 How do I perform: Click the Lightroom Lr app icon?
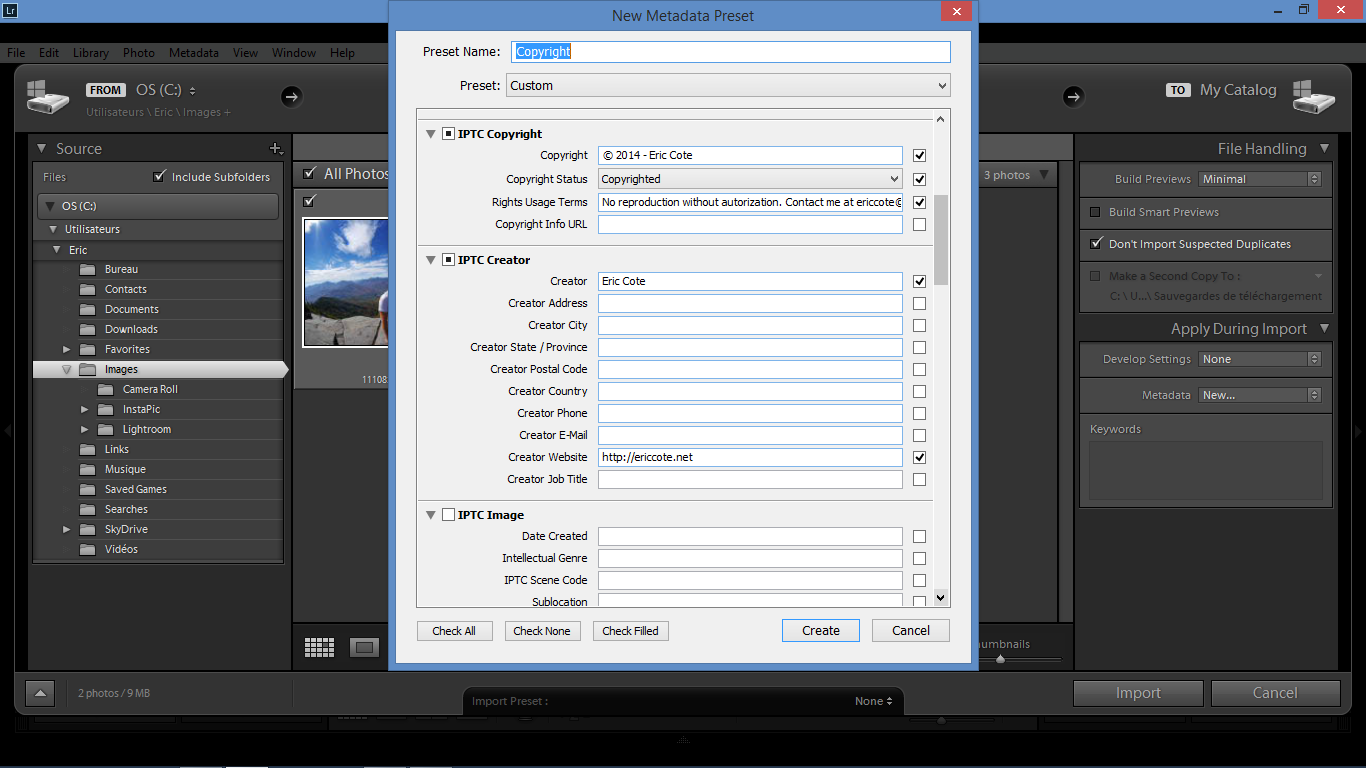pyautogui.click(x=10, y=10)
